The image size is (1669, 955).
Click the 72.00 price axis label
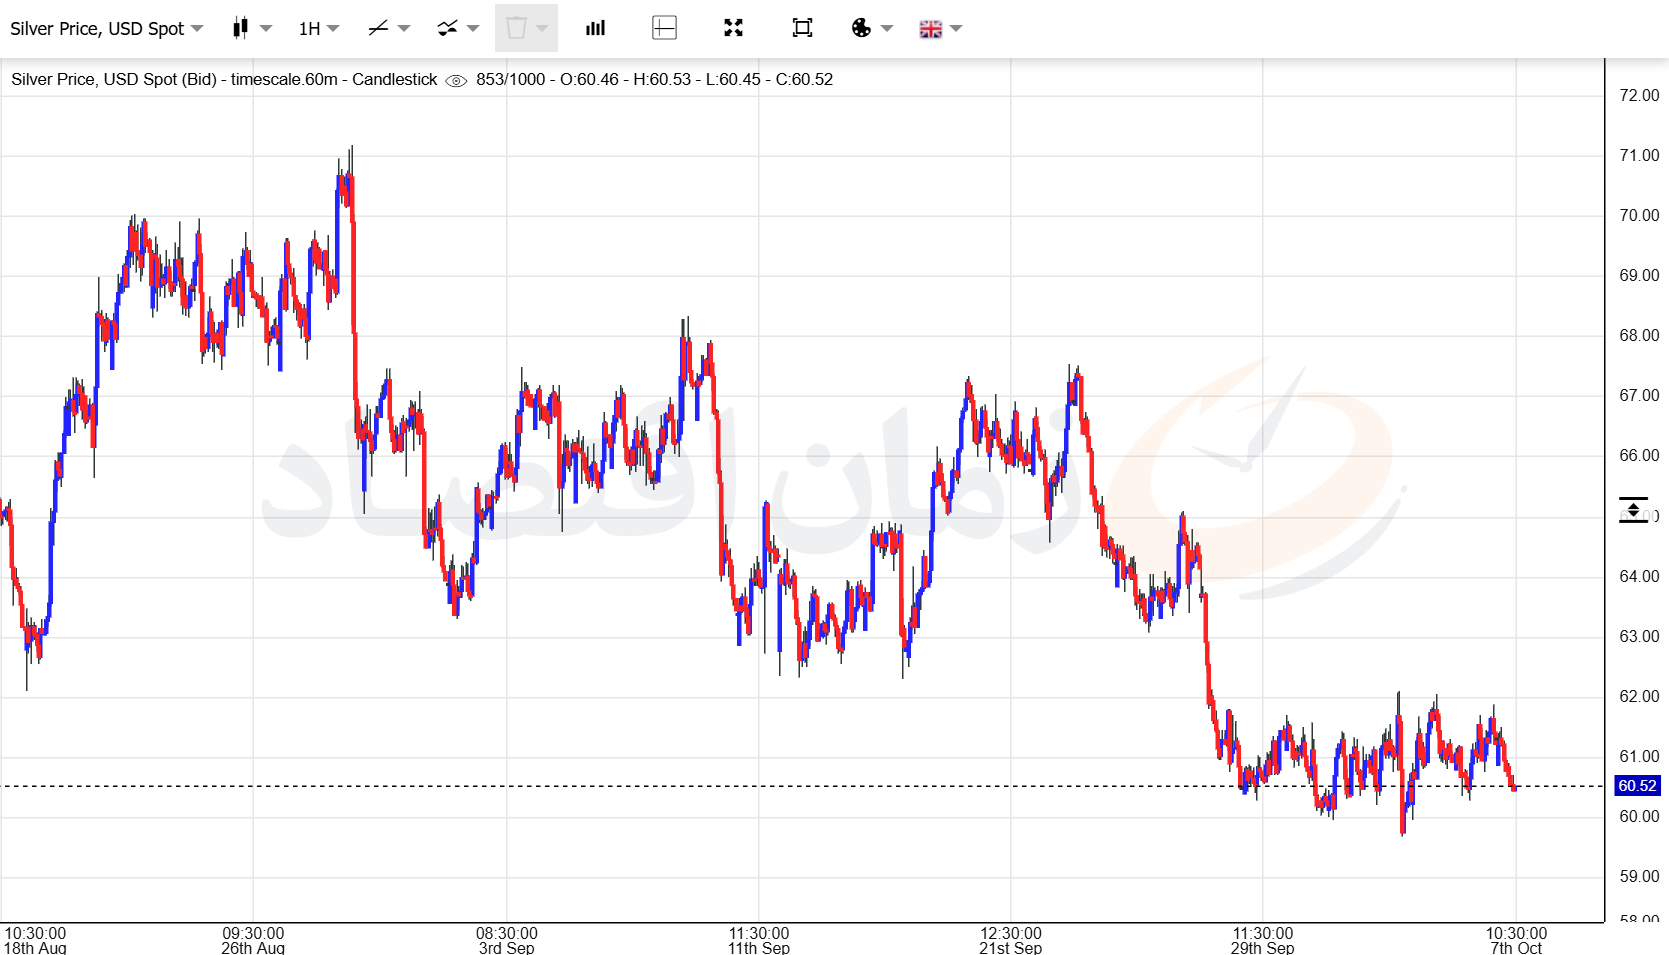coord(1639,95)
